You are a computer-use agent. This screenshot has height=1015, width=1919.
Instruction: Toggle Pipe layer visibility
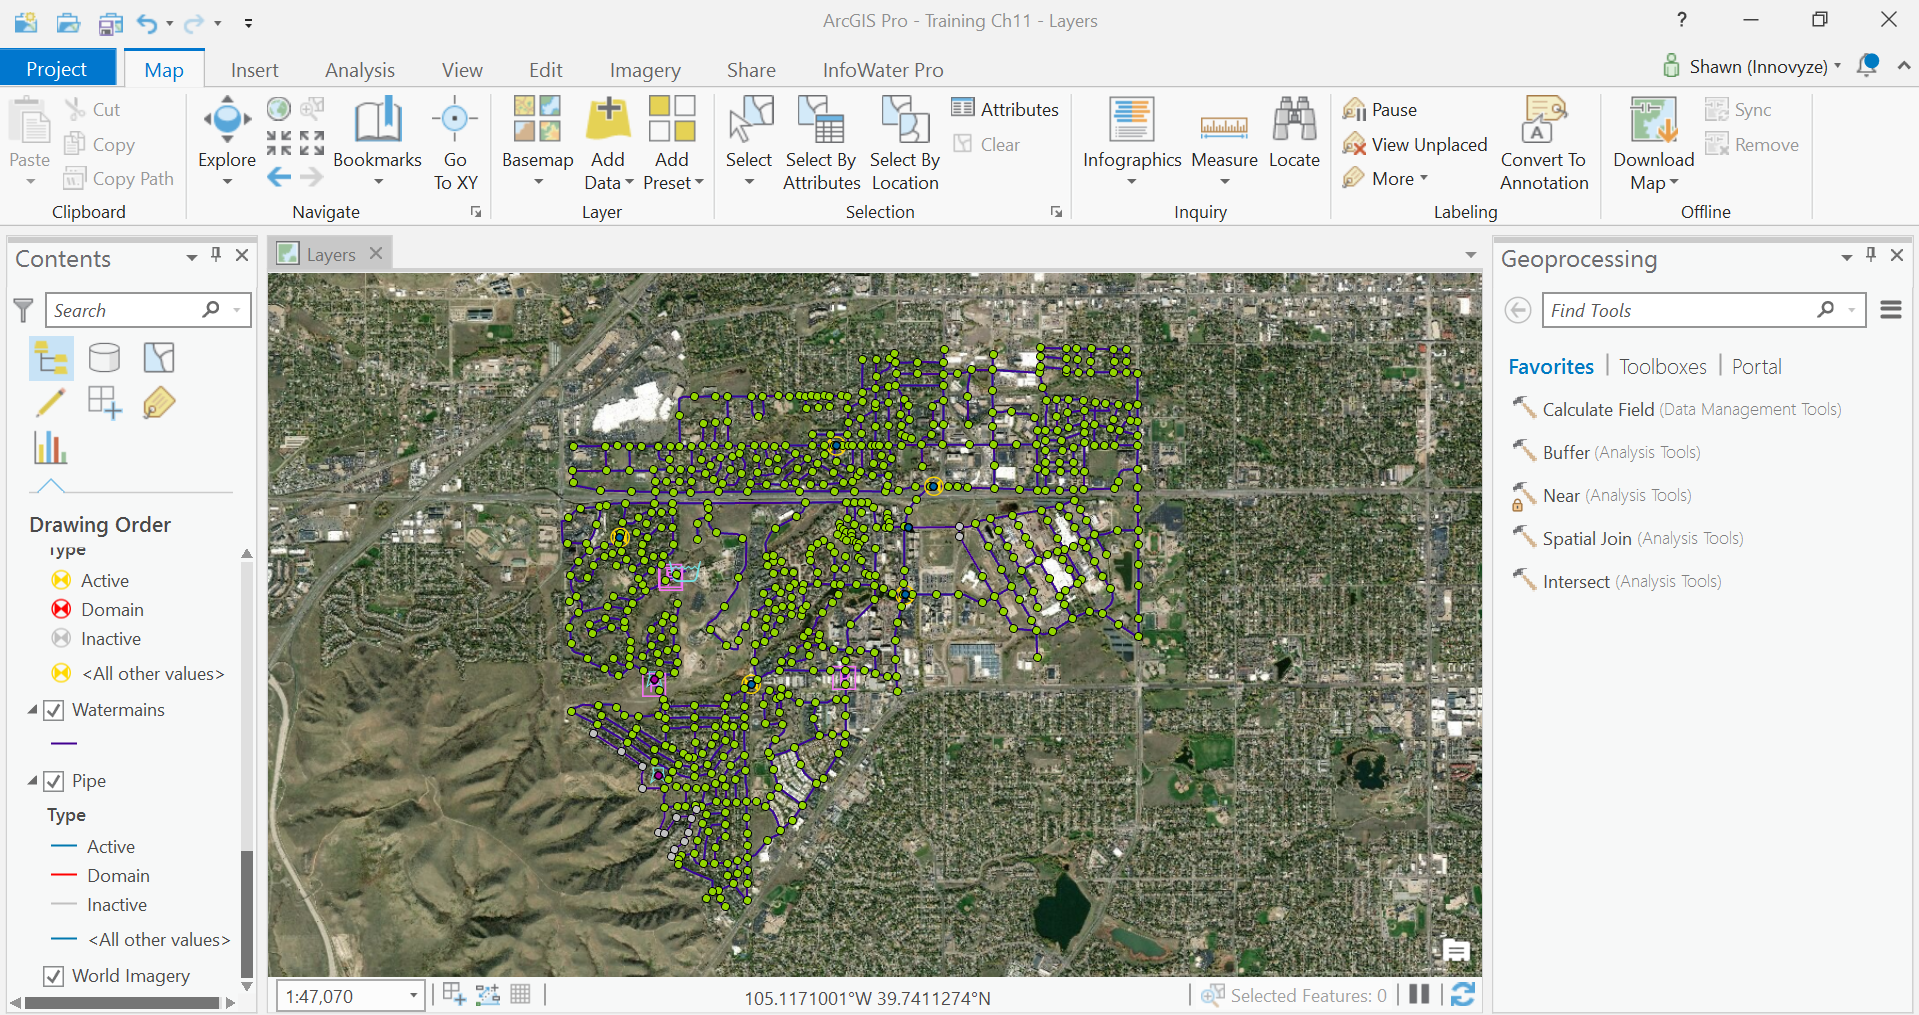click(55, 781)
